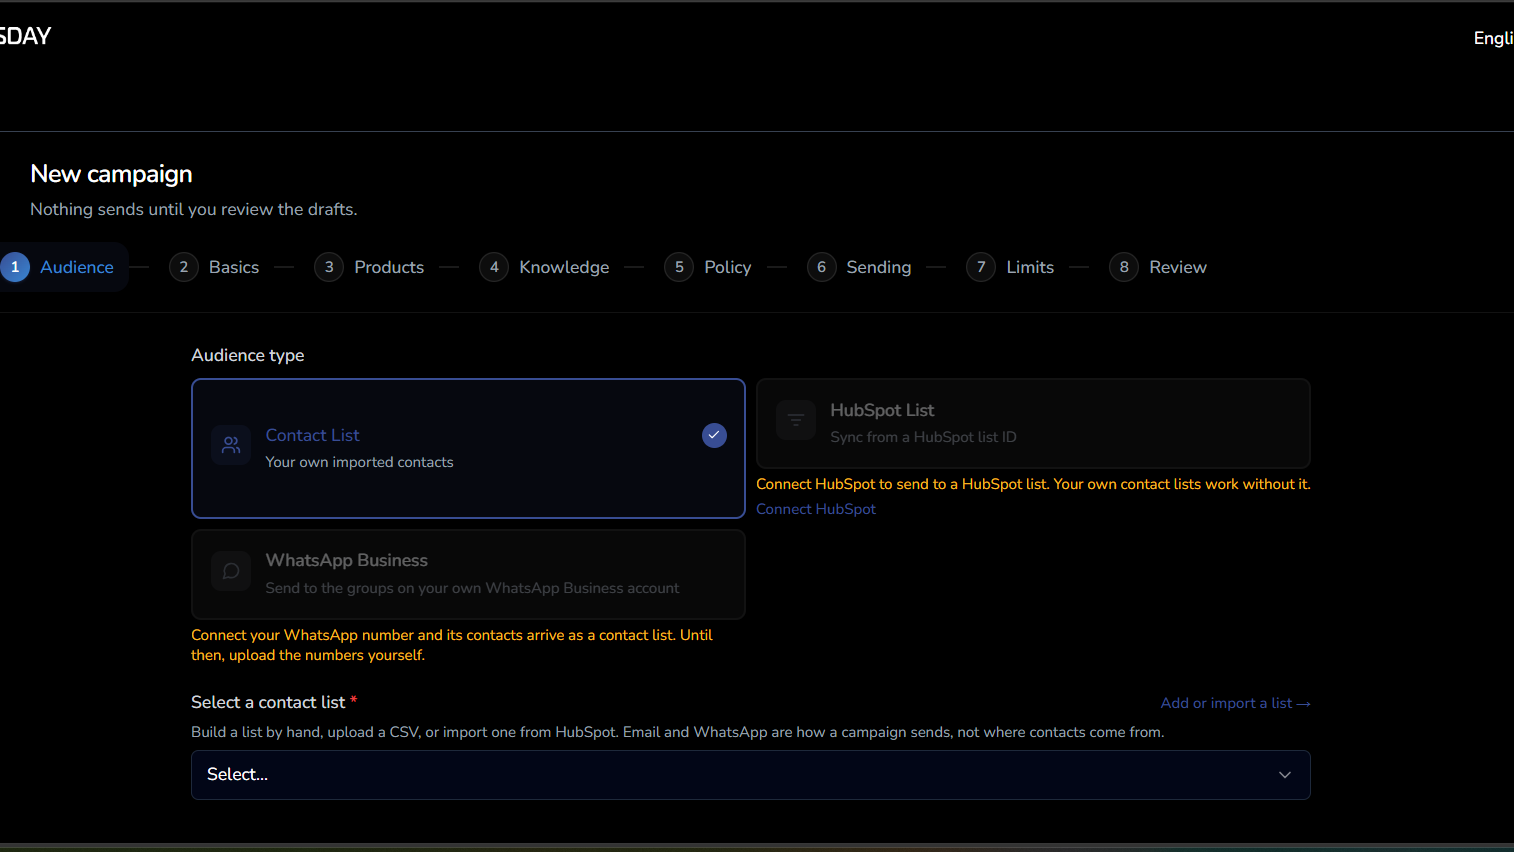Click 'Nothing sends until you review the drafts.'

point(194,209)
